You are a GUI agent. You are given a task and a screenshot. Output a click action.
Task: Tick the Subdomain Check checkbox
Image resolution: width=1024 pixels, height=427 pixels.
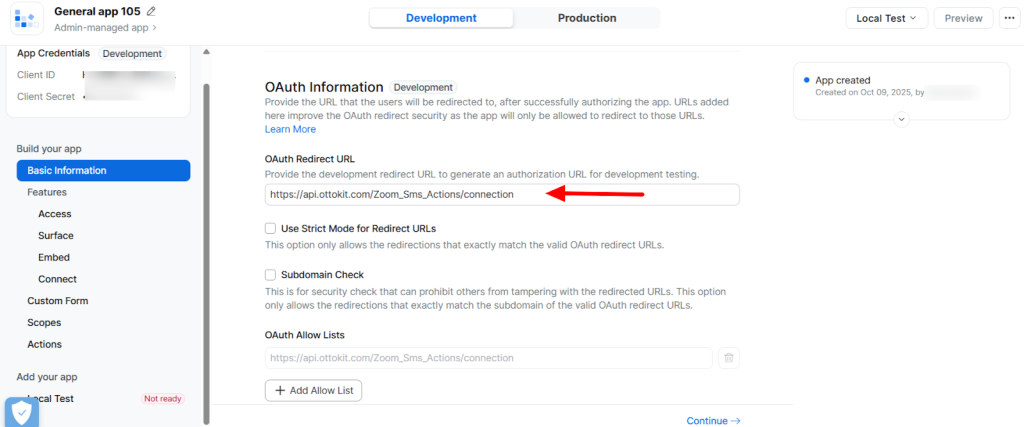[271, 274]
